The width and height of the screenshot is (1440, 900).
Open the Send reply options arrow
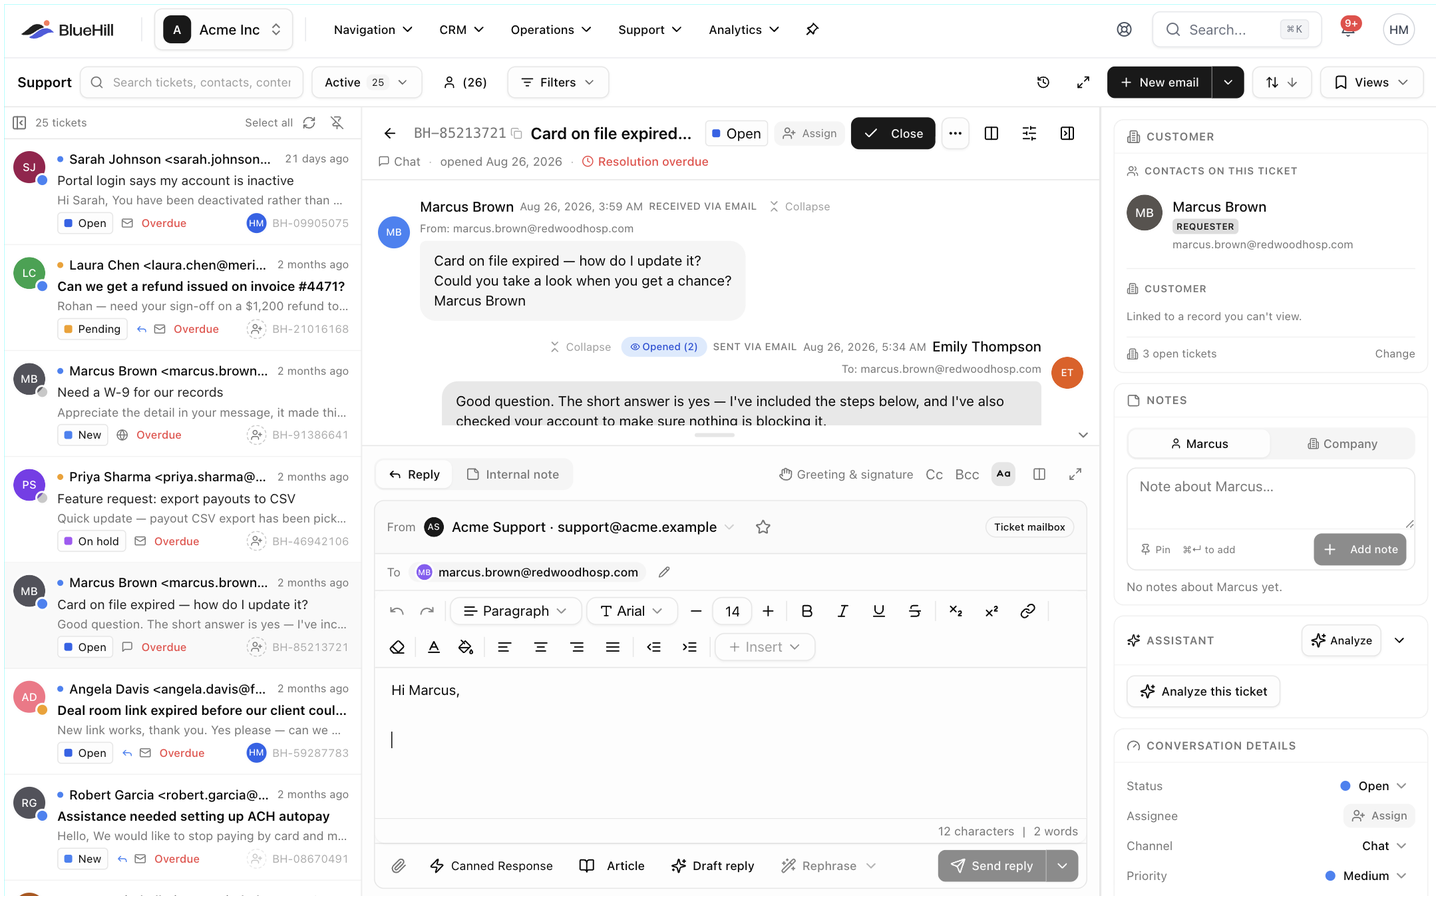(x=1062, y=866)
